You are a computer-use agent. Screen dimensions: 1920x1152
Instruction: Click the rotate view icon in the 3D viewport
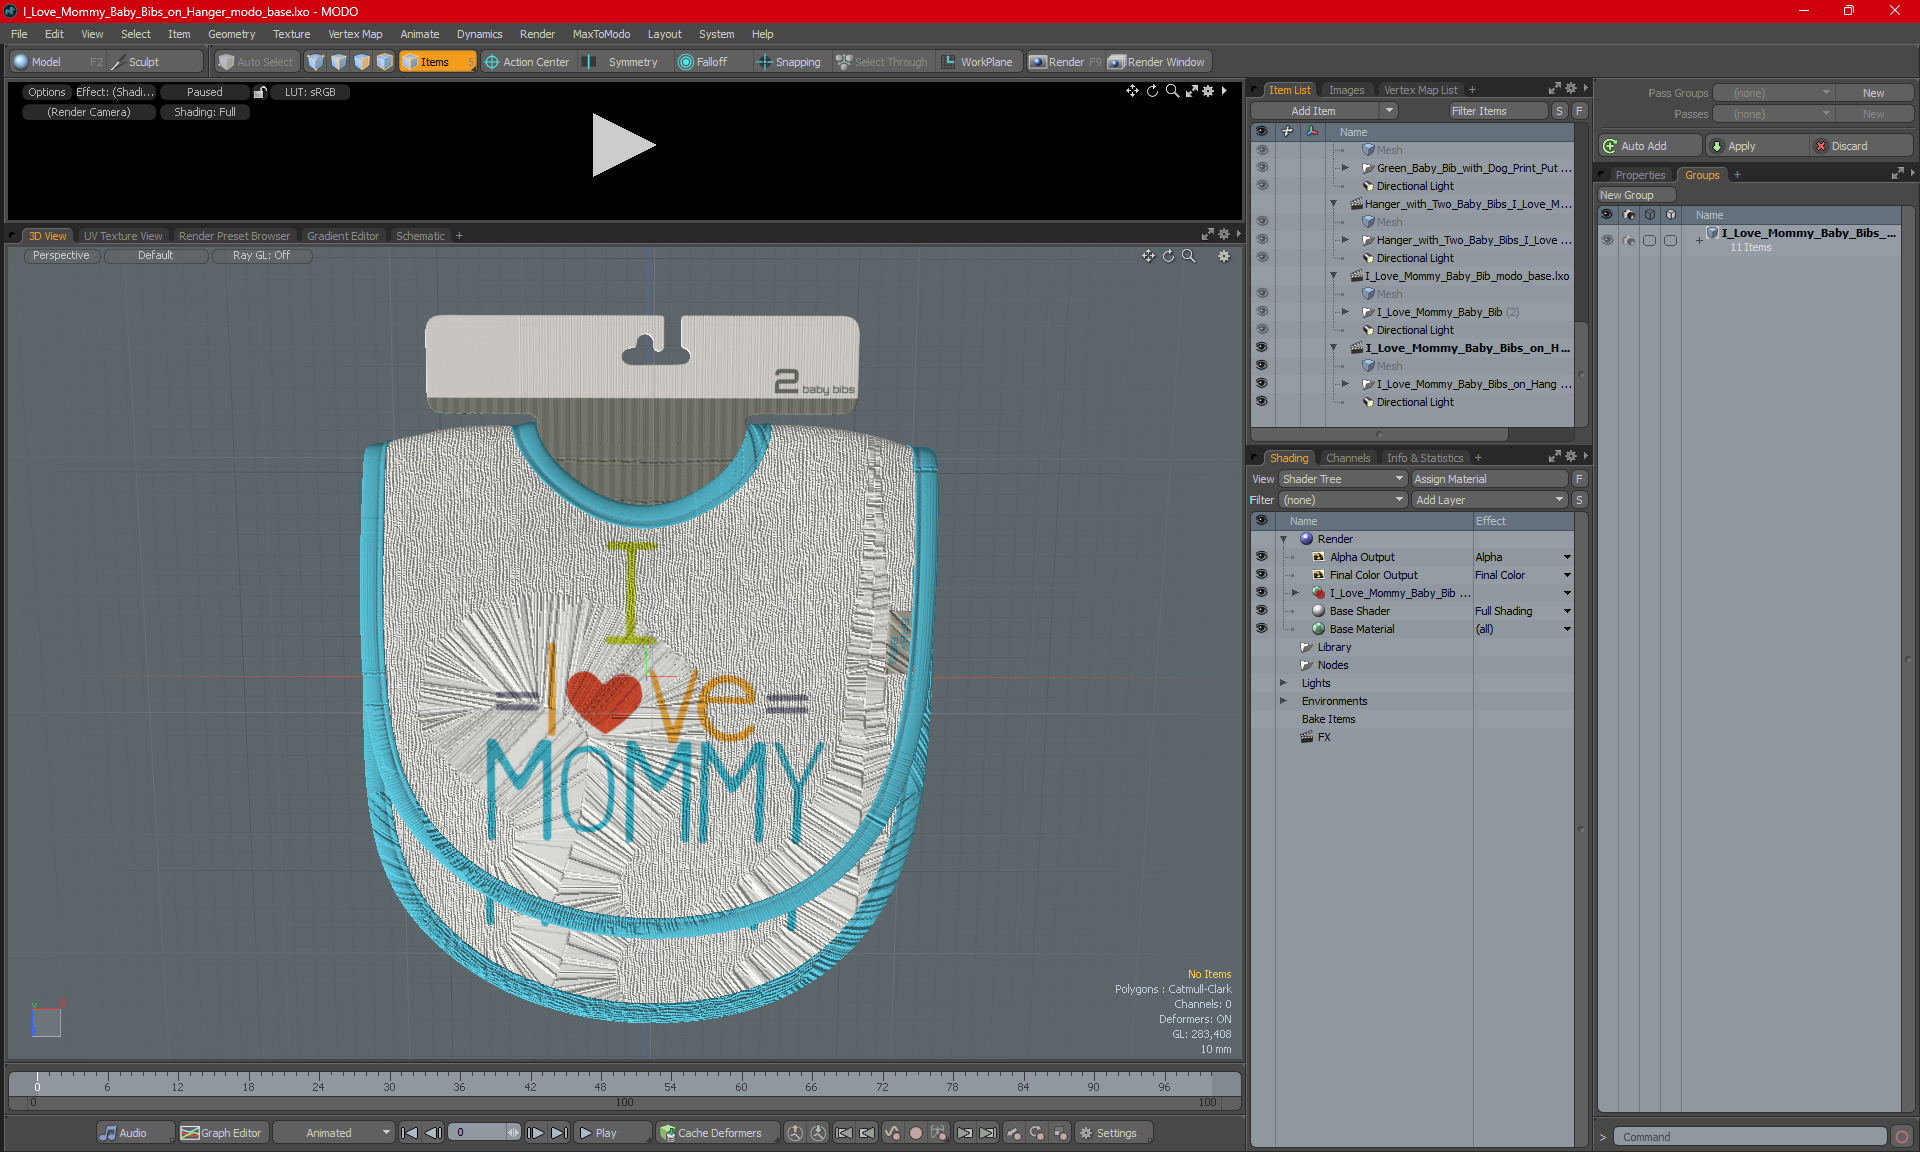pyautogui.click(x=1168, y=256)
